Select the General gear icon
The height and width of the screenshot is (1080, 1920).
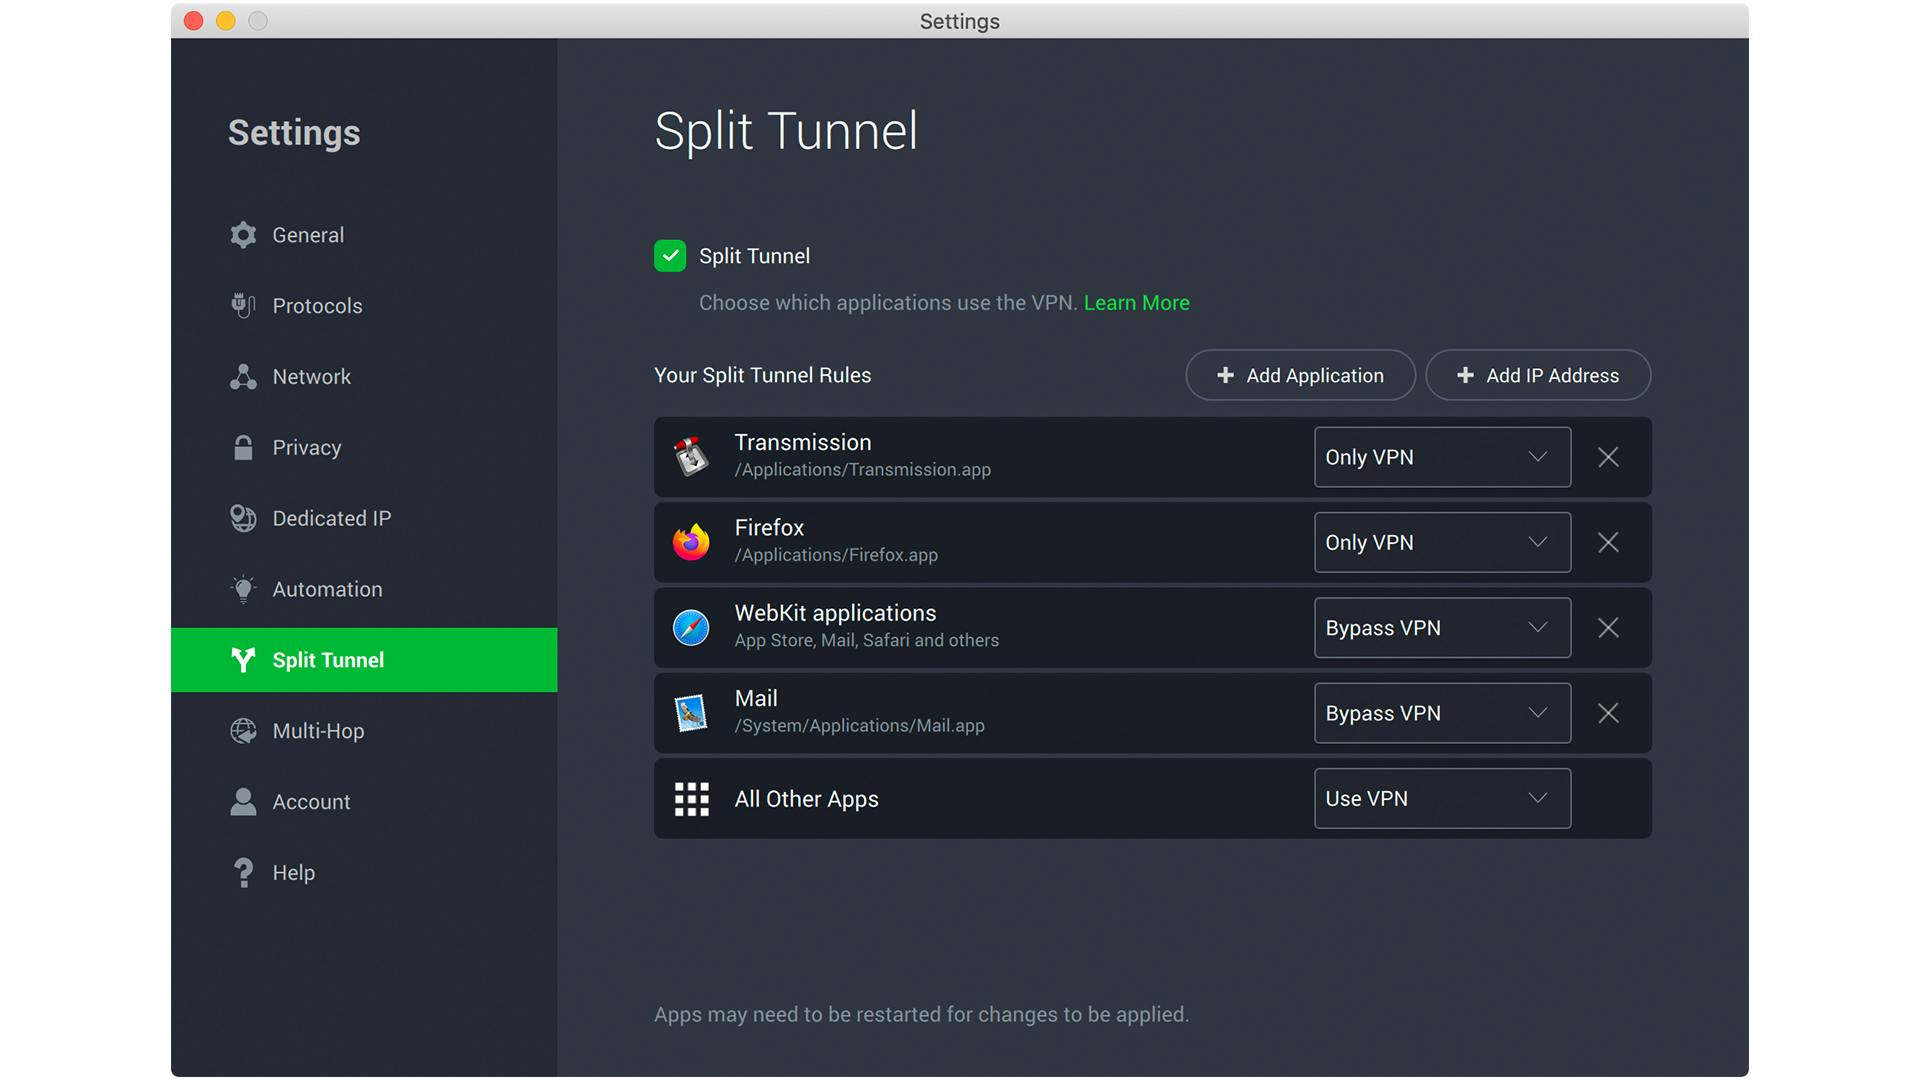click(243, 235)
